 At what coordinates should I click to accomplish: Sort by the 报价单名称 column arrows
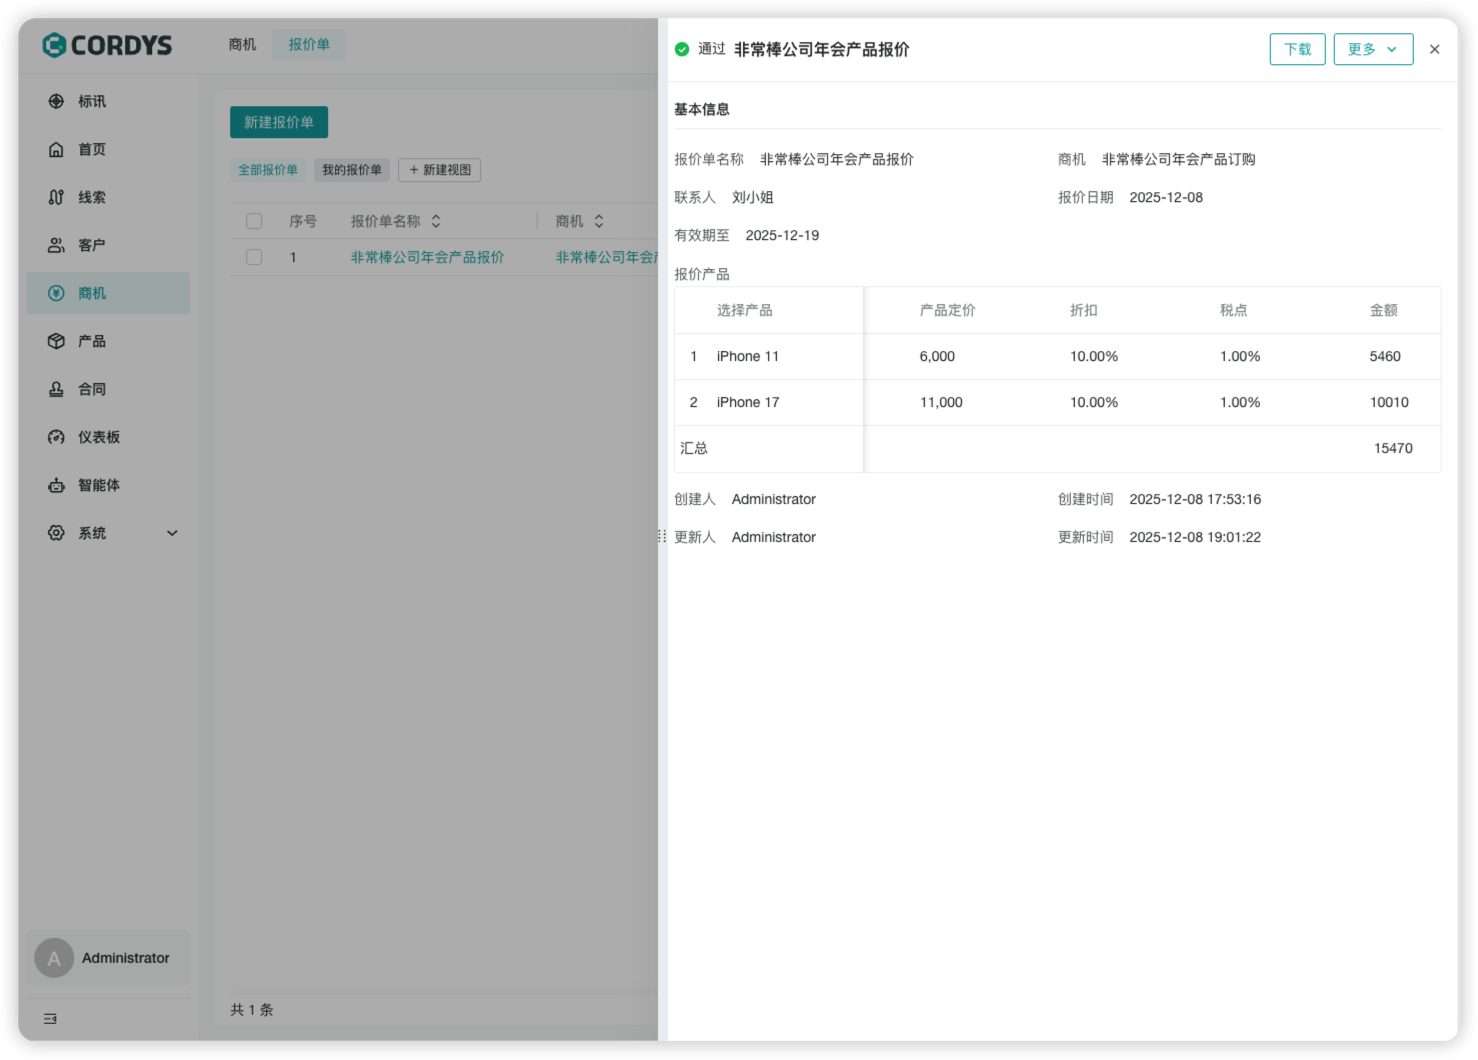pos(436,221)
